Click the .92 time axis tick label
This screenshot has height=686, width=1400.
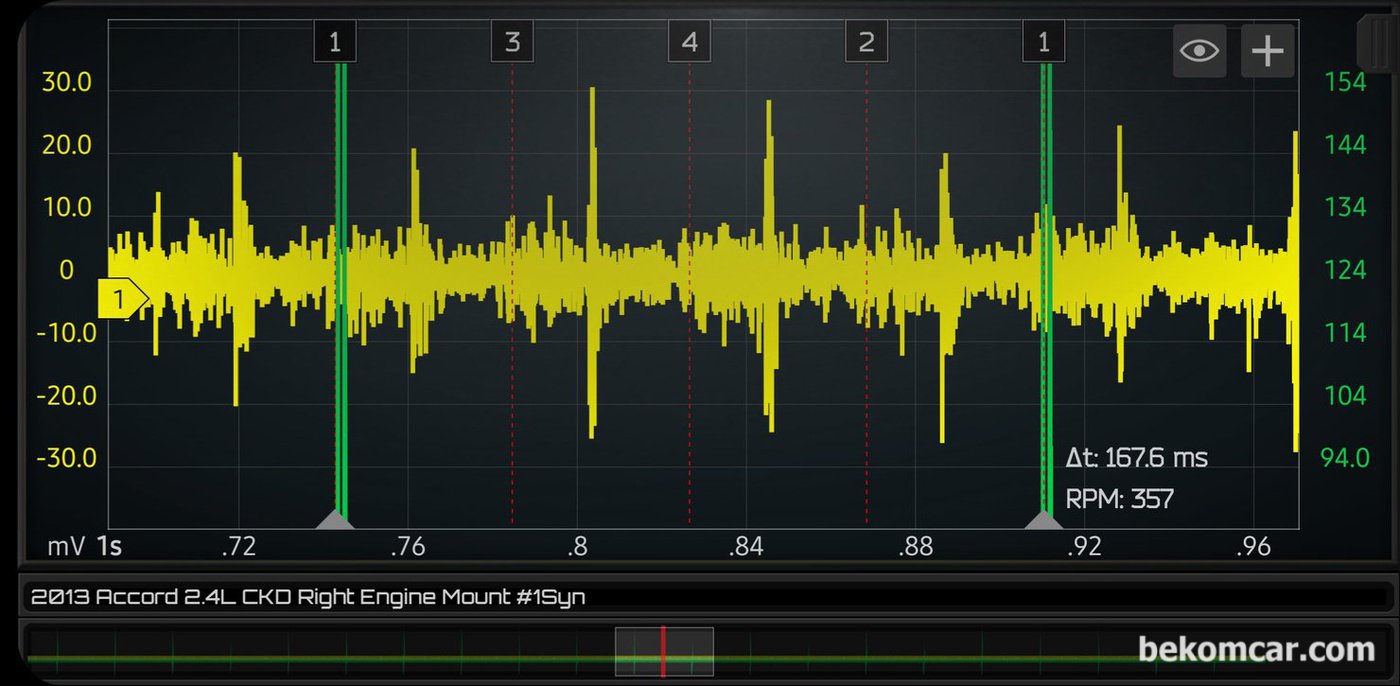pos(1083,547)
